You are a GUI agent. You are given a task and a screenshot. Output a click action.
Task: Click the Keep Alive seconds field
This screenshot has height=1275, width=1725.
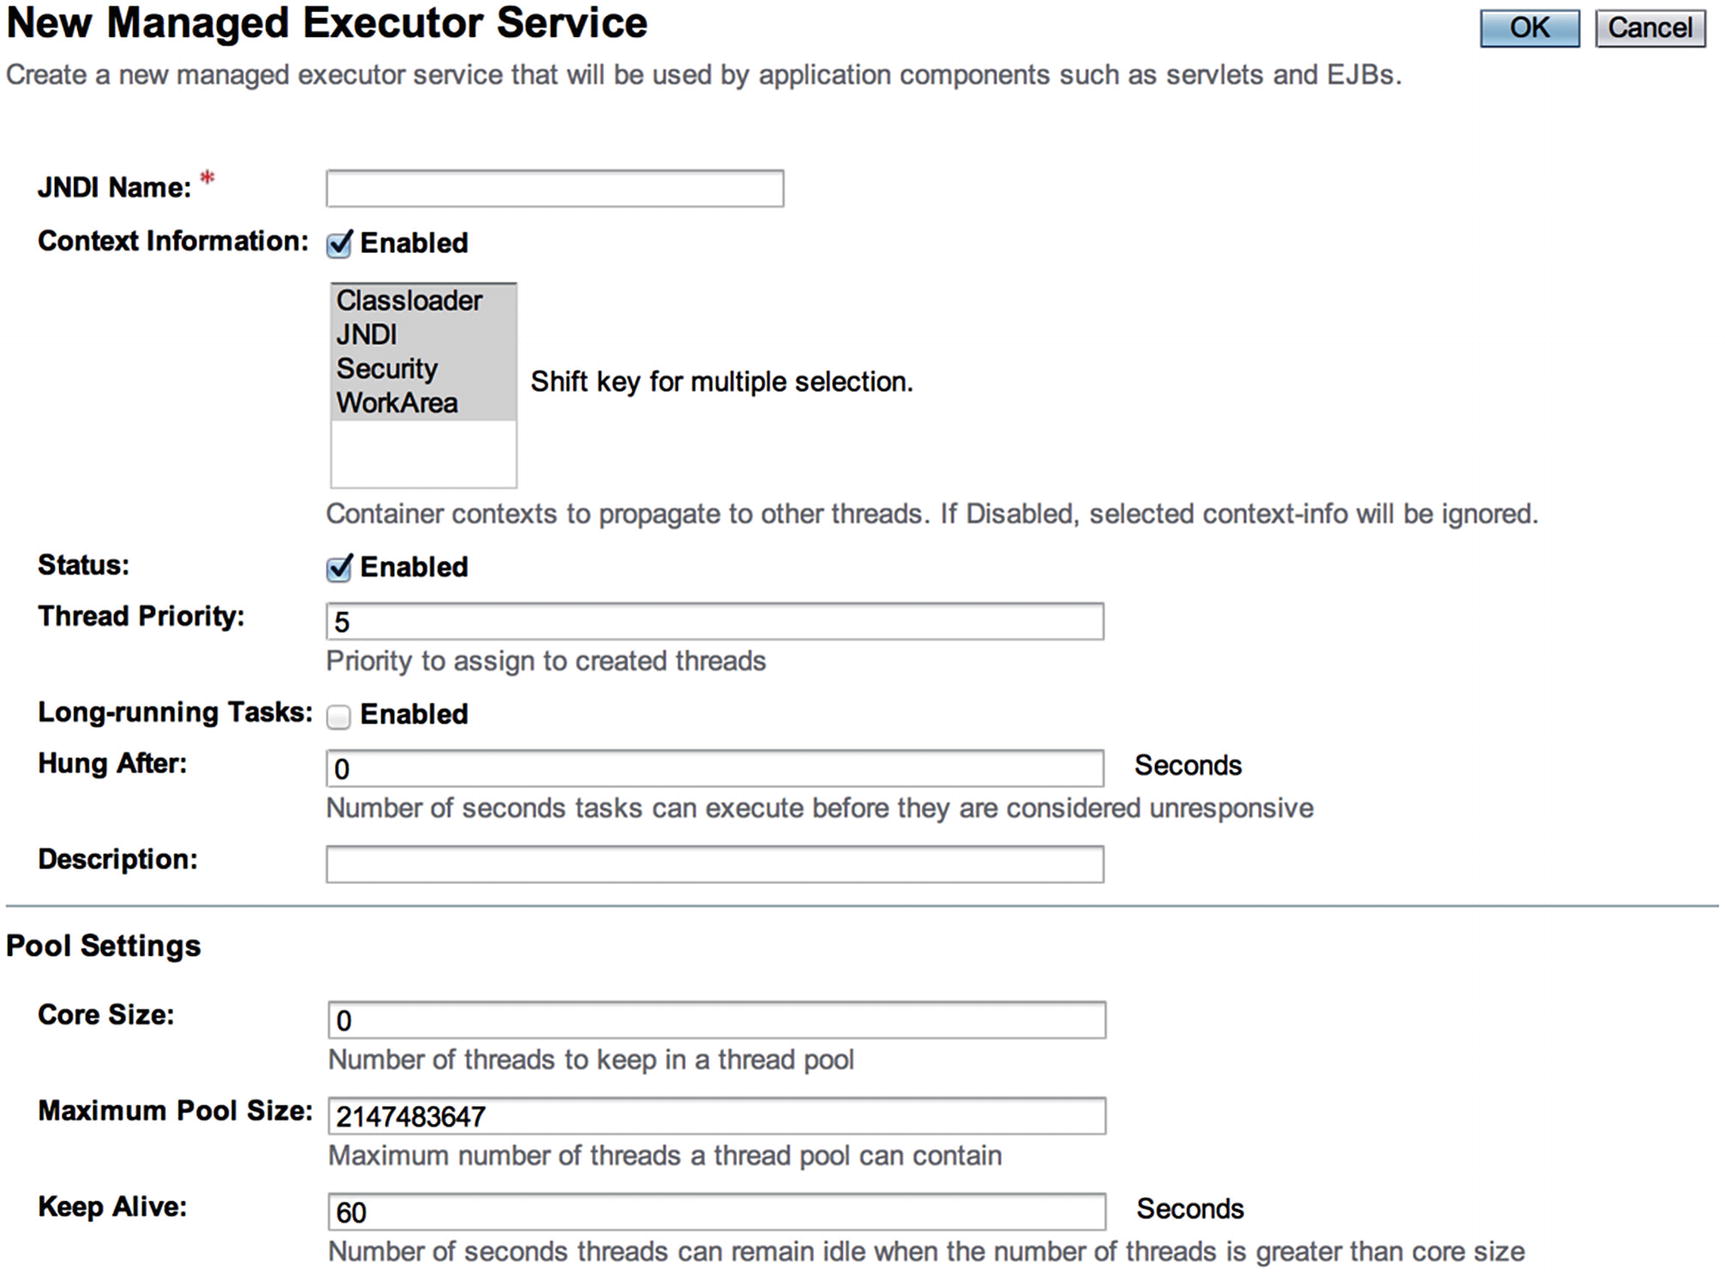(717, 1212)
